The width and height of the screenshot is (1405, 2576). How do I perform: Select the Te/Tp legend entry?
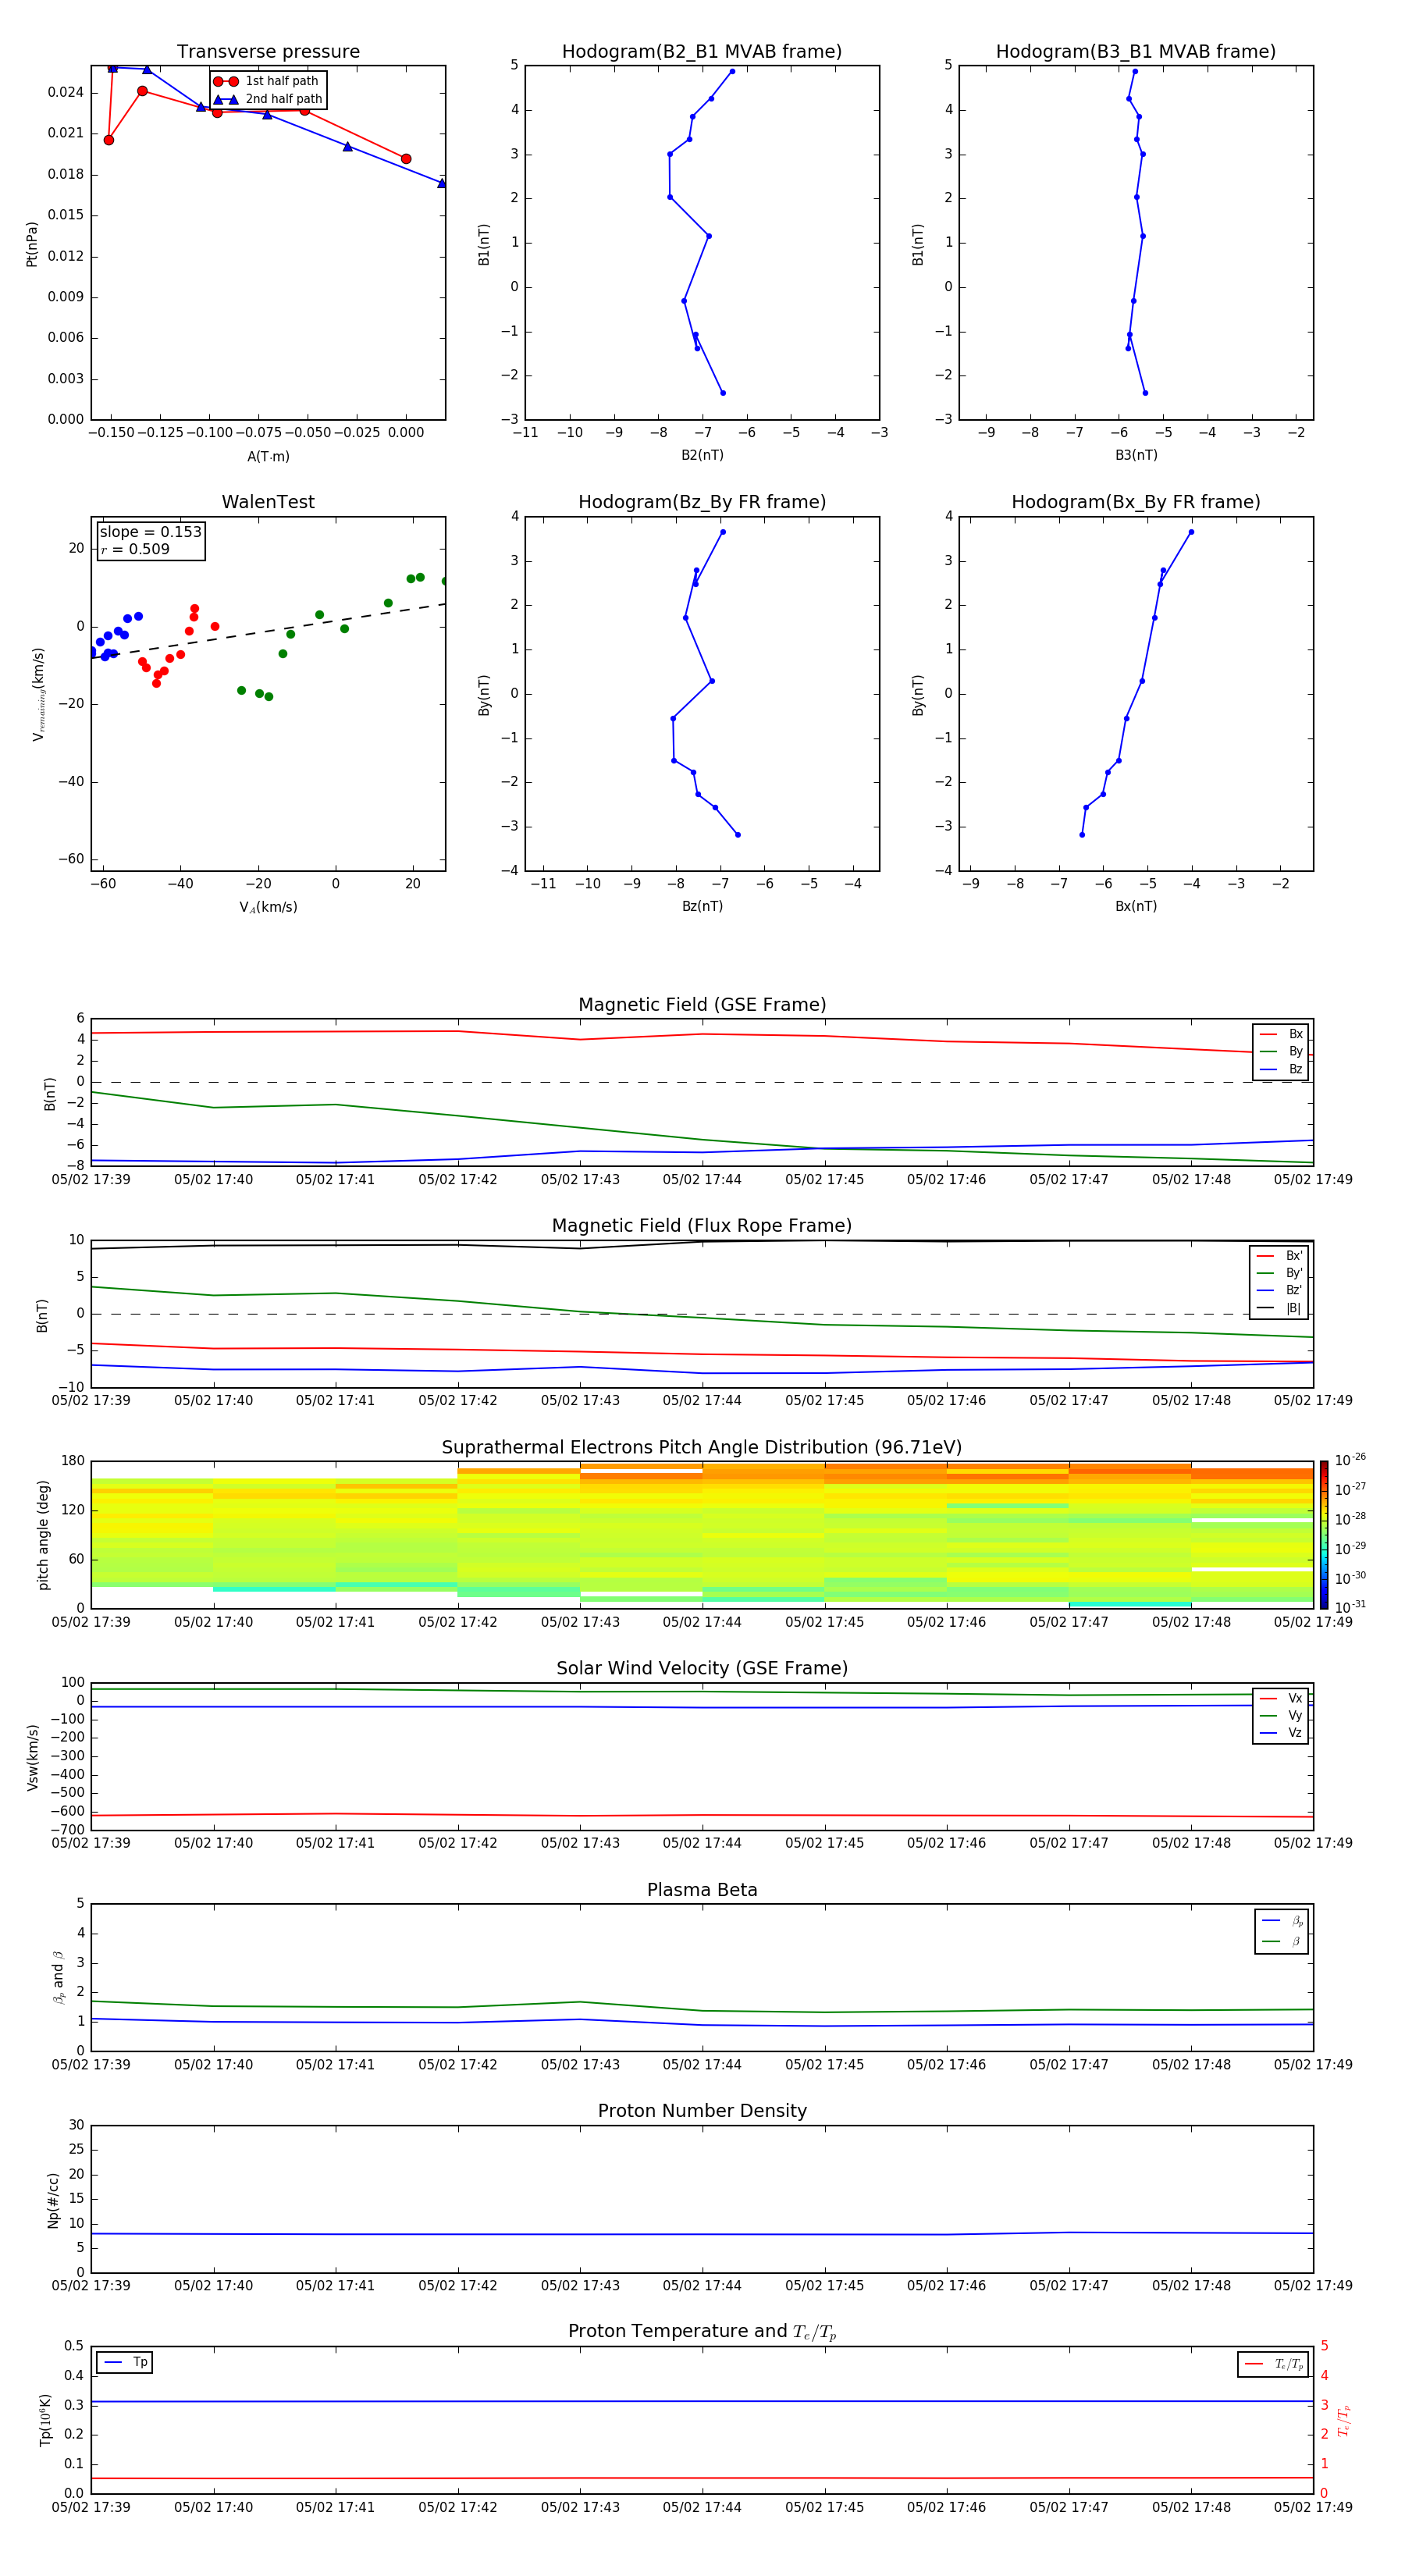tap(1274, 2364)
